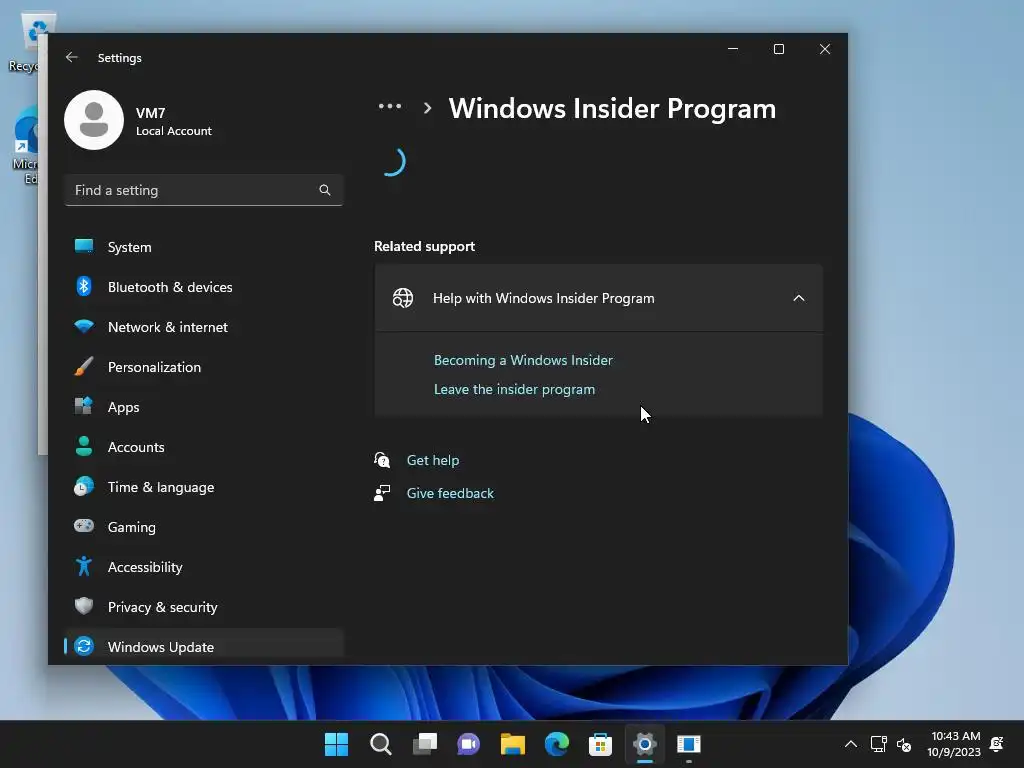The height and width of the screenshot is (768, 1024).
Task: Open Accounts settings page
Action: tap(204, 447)
